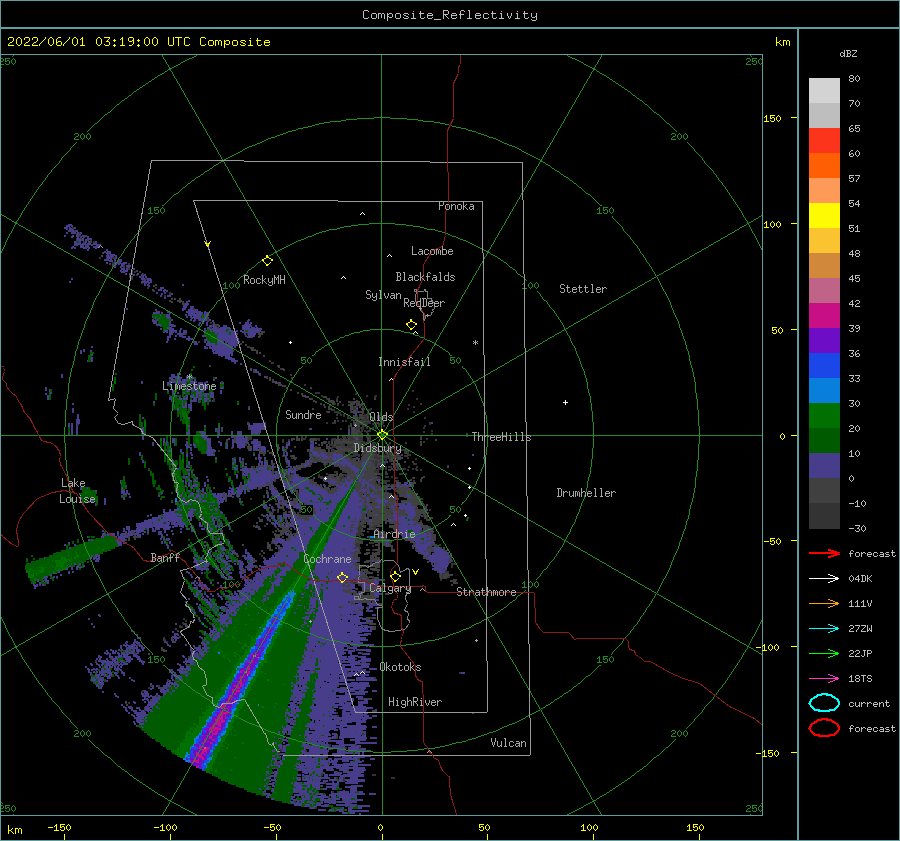The width and height of the screenshot is (900, 841).
Task: Click the Sundre label
Action: point(303,414)
